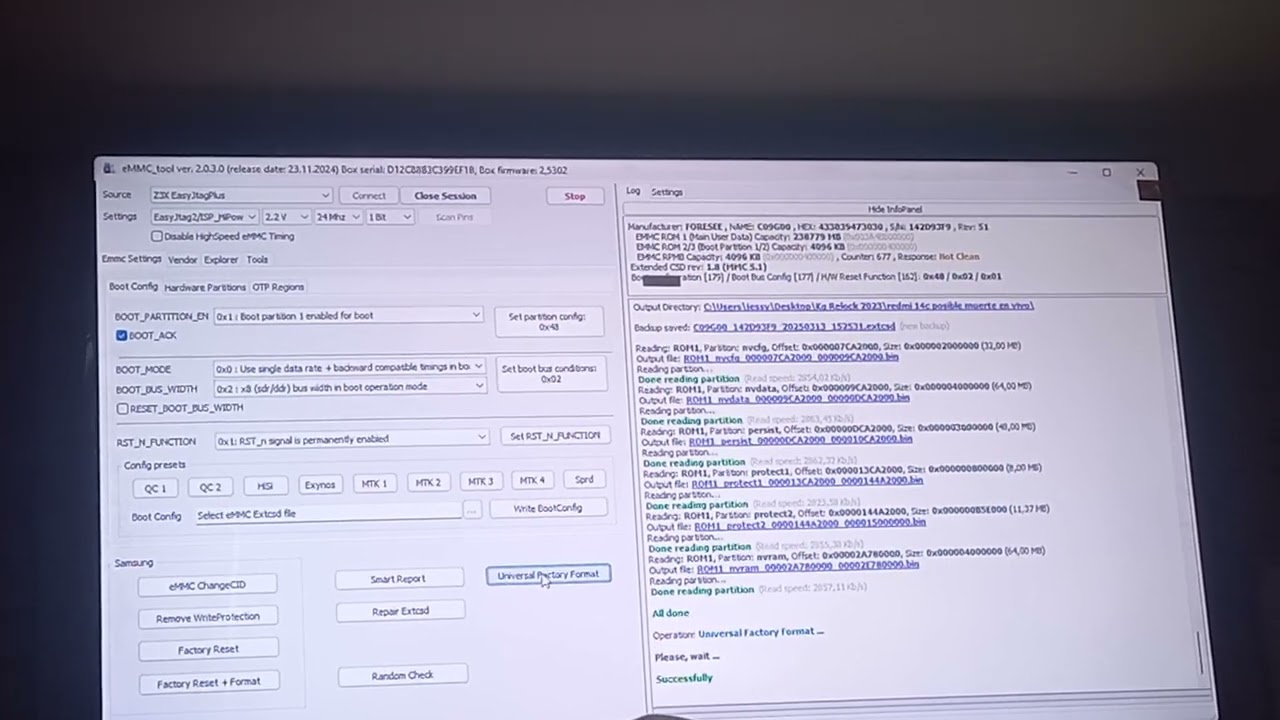1280x720 pixels.
Task: Apply the QC 2 config preset
Action: coord(210,487)
